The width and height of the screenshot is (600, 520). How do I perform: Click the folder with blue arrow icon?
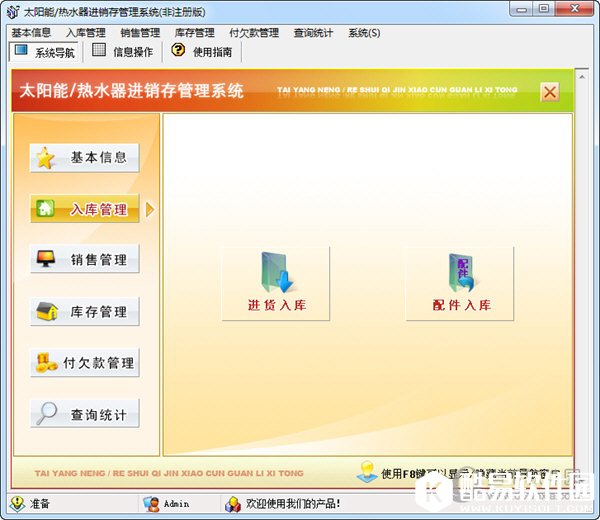(277, 272)
